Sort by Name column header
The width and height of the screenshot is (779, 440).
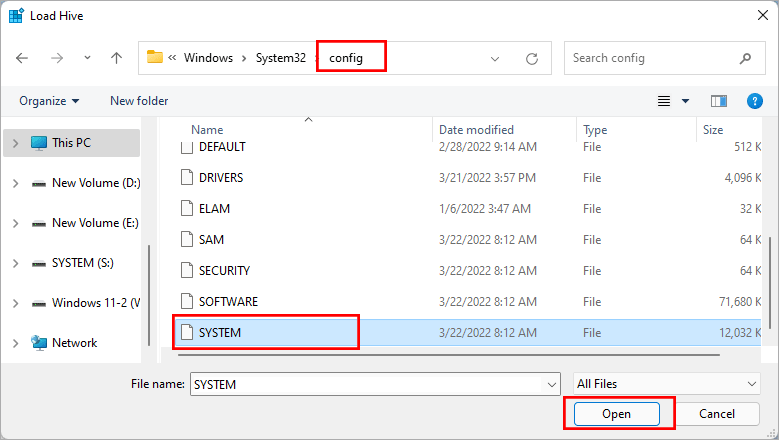click(207, 130)
